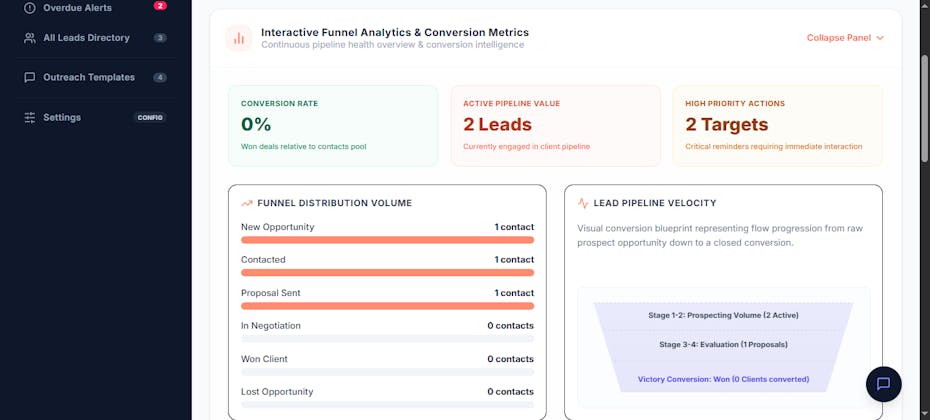Click the New Opportunity progress bar
Image resolution: width=930 pixels, height=420 pixels.
(x=387, y=240)
